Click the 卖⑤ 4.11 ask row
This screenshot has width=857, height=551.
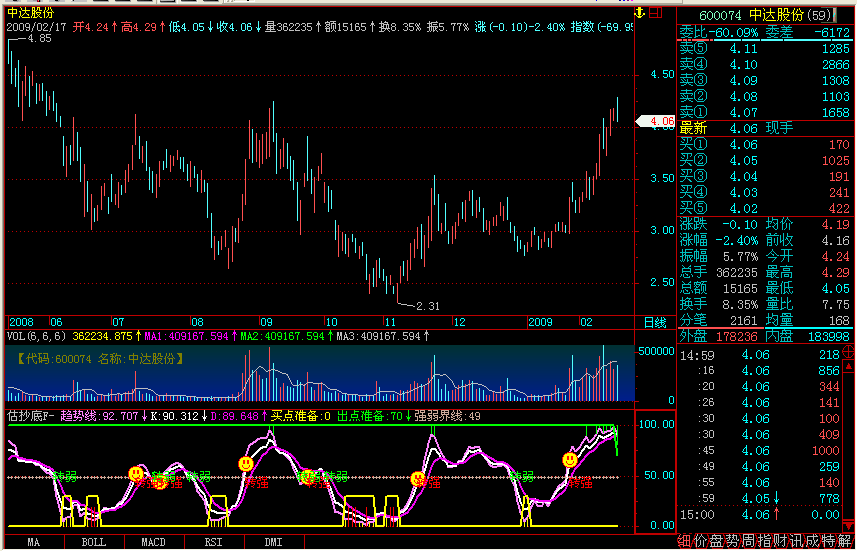pyautogui.click(x=764, y=49)
